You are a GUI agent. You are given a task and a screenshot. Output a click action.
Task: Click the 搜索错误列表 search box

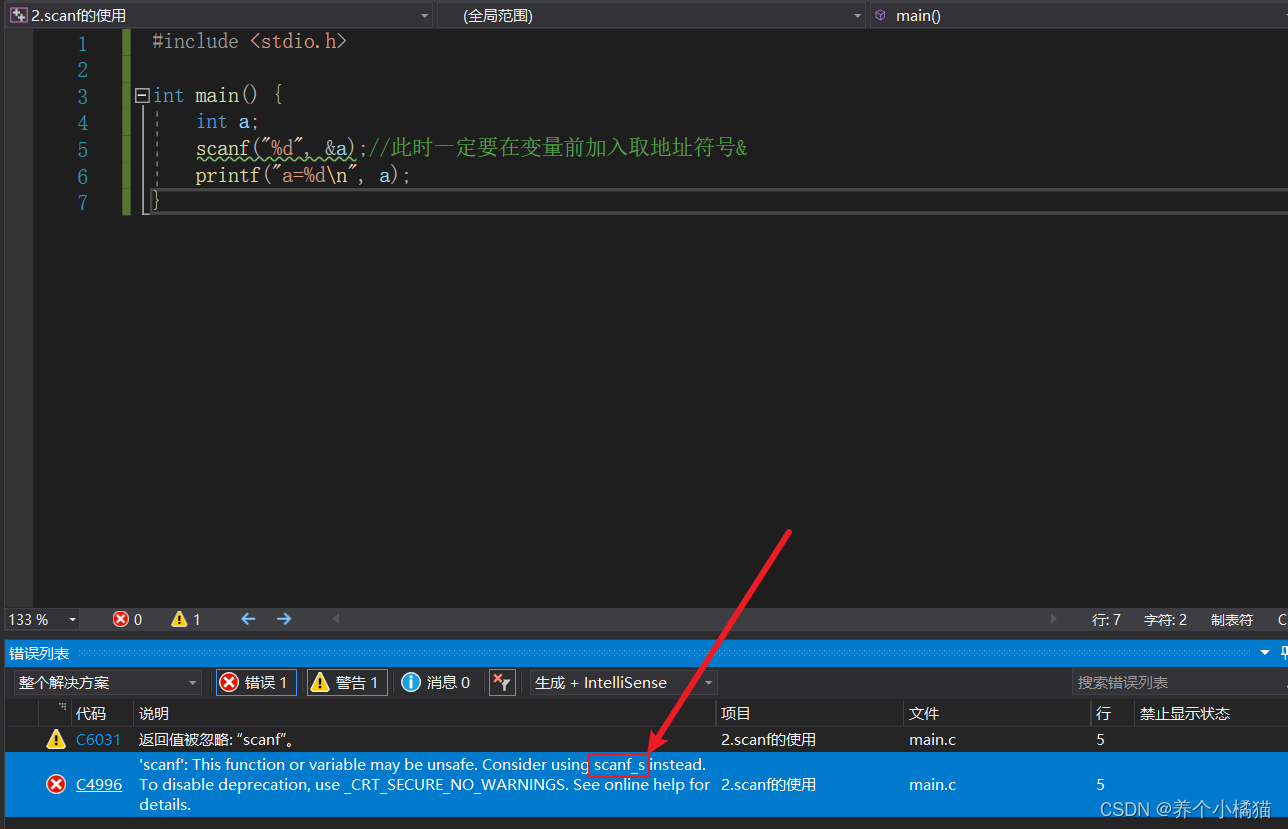click(1178, 682)
